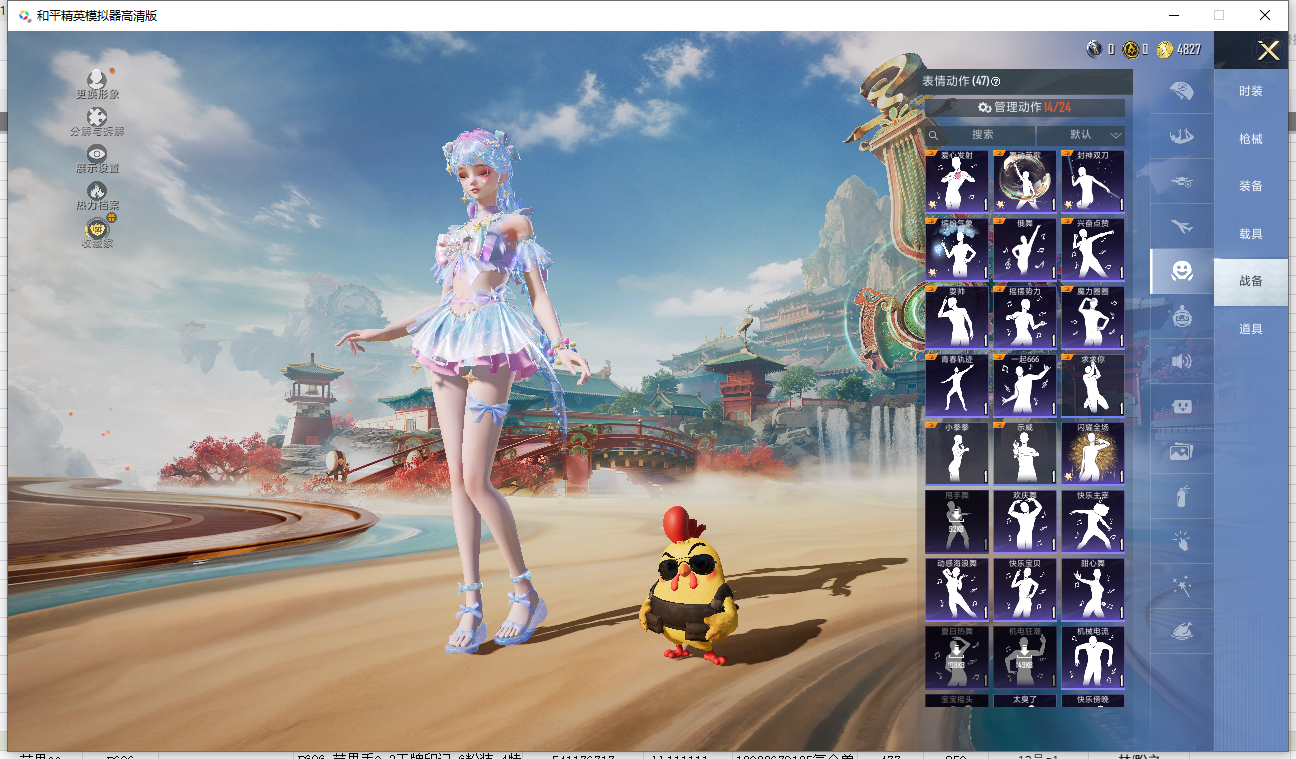
Task: Select the 战备 tab
Action: point(1251,282)
